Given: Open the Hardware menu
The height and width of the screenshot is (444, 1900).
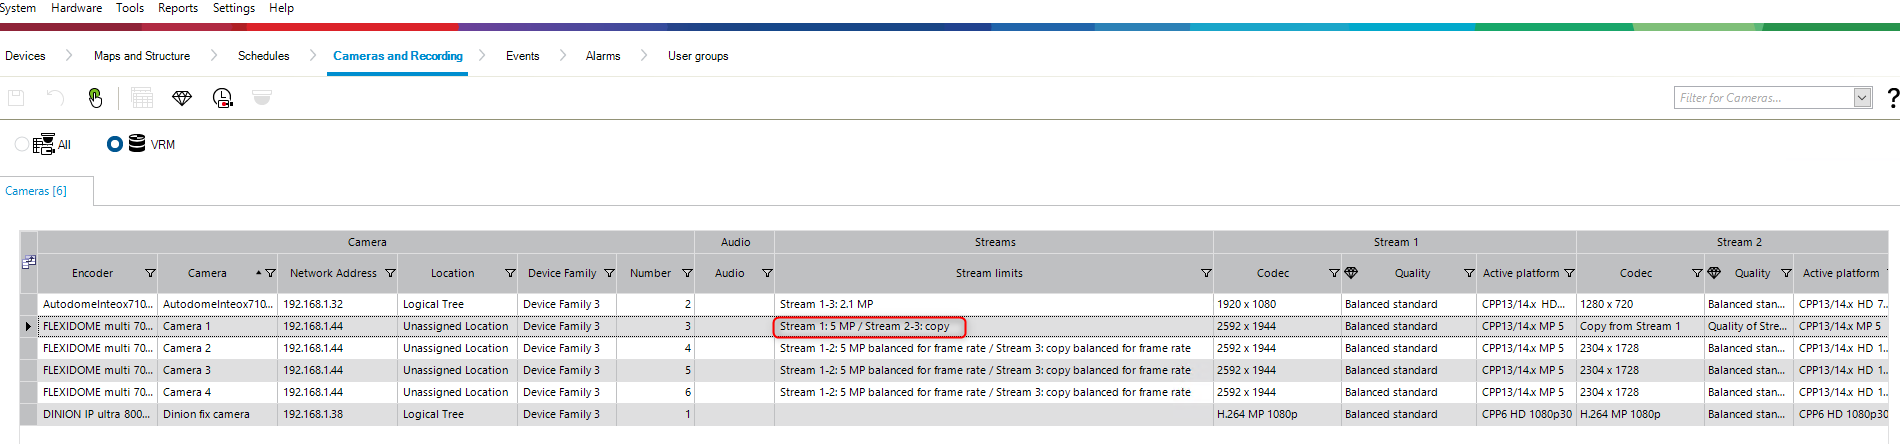Looking at the screenshot, I should pos(76,8).
